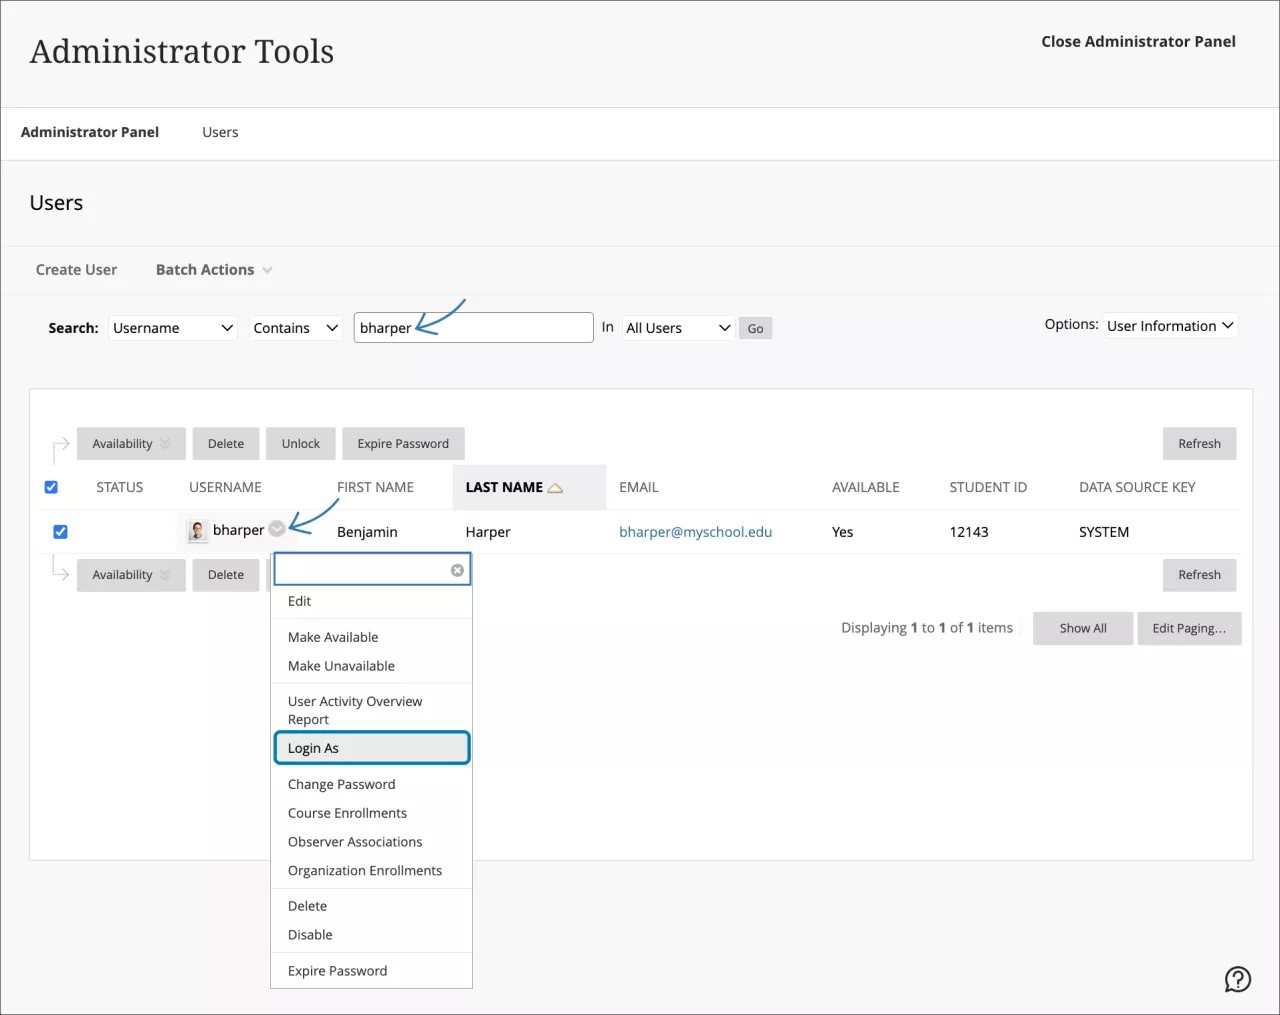1280x1015 pixels.
Task: Expand the Availability dropdown in the action bar
Action: point(130,443)
